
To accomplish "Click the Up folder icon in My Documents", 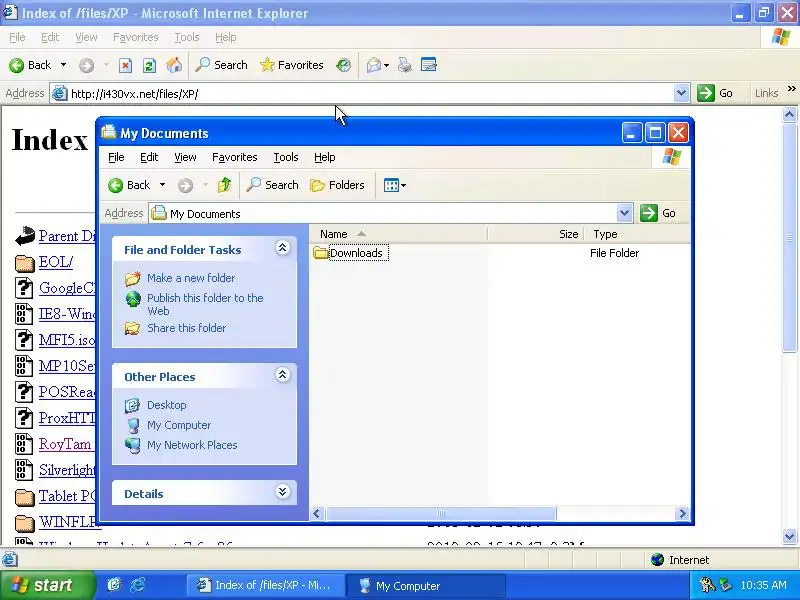I will click(224, 185).
